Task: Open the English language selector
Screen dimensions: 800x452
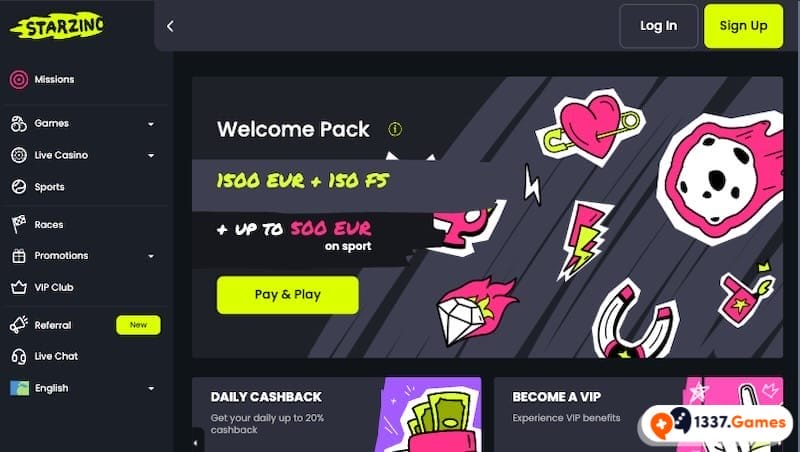Action: (x=83, y=388)
